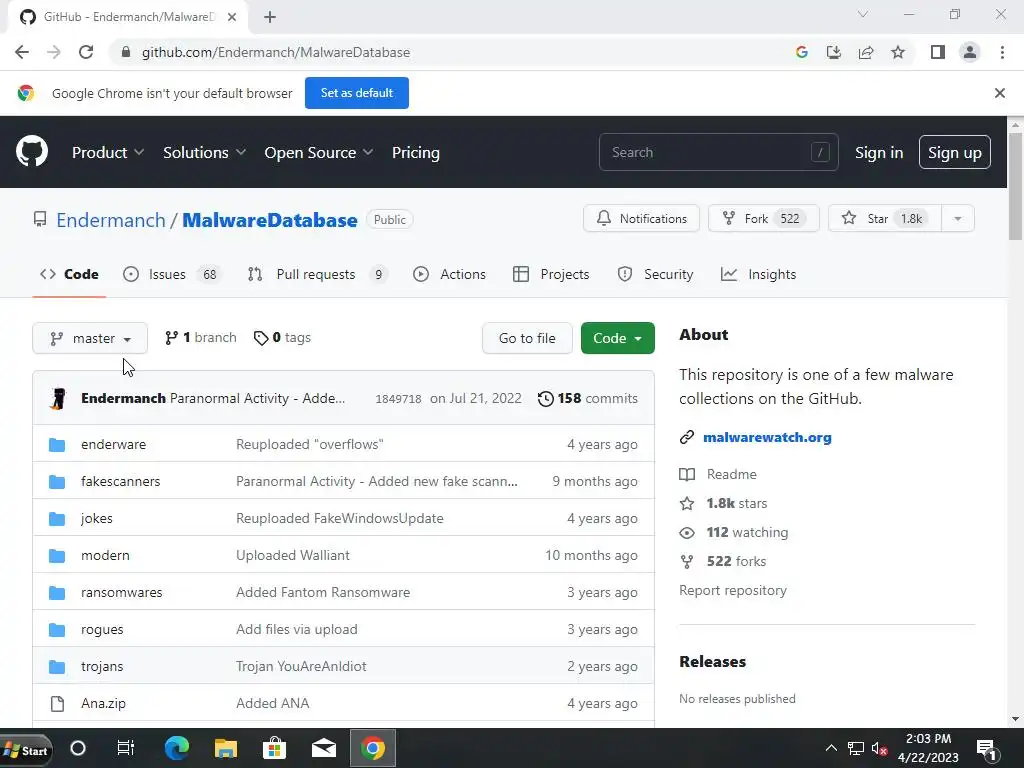
Task: Click the Start button
Action: pos(26,750)
